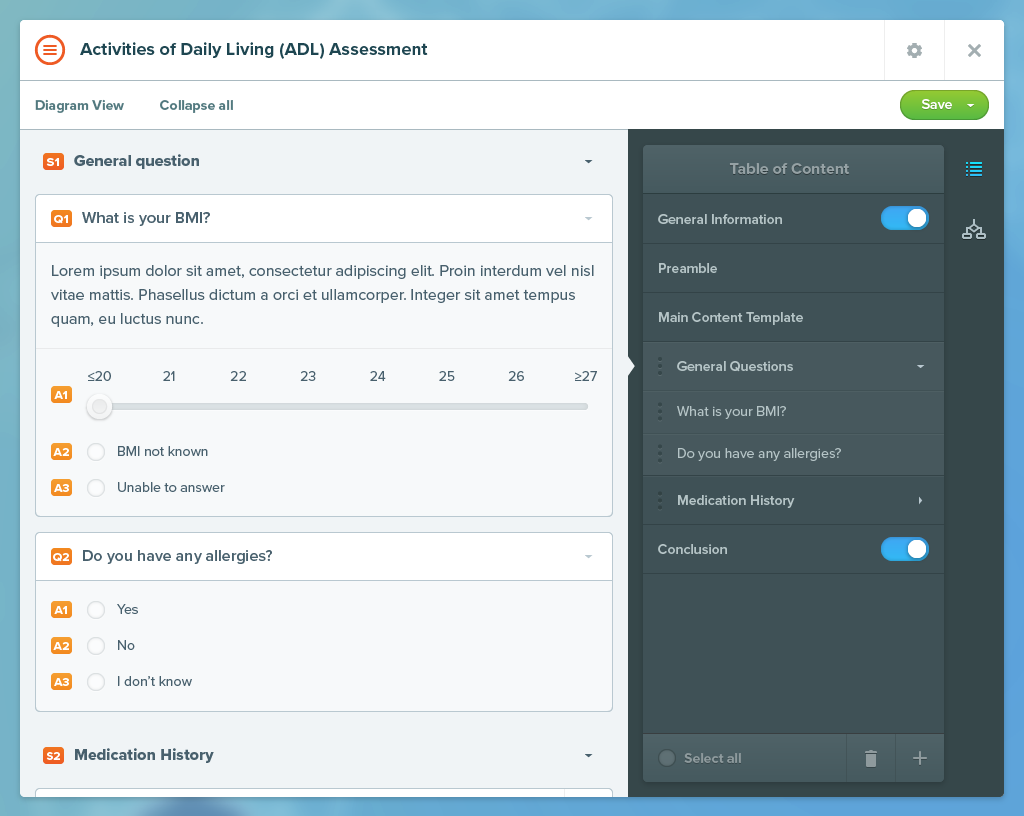Click the A3 badge beside Unable to answer

point(61,488)
